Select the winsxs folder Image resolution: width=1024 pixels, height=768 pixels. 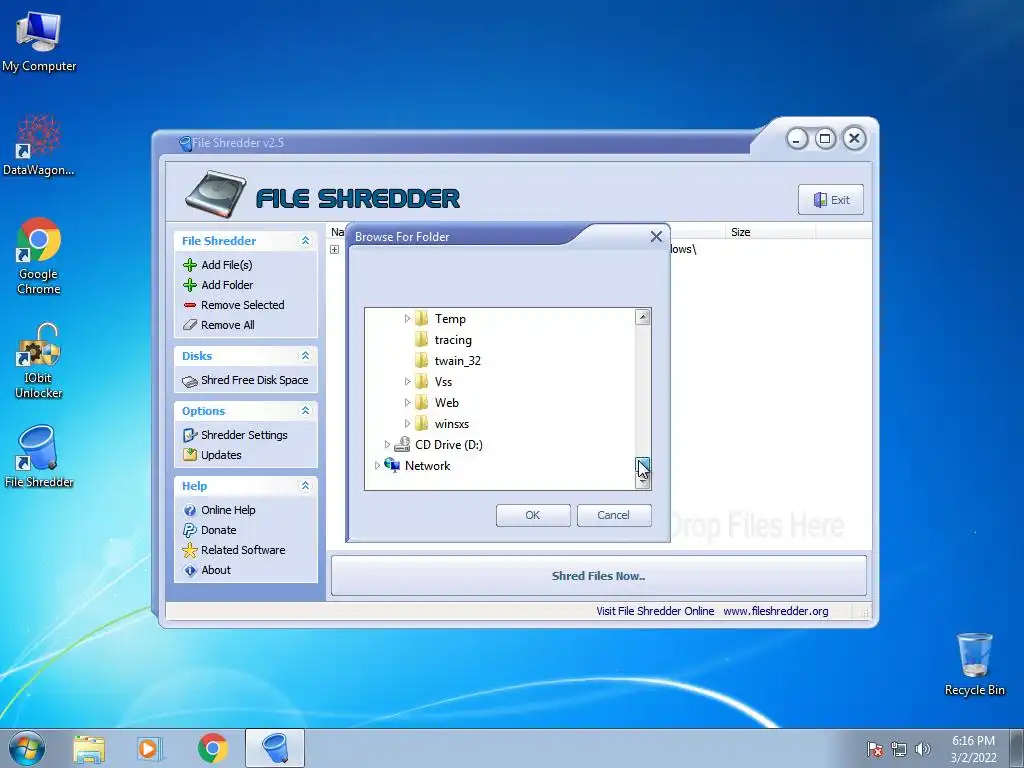(452, 424)
